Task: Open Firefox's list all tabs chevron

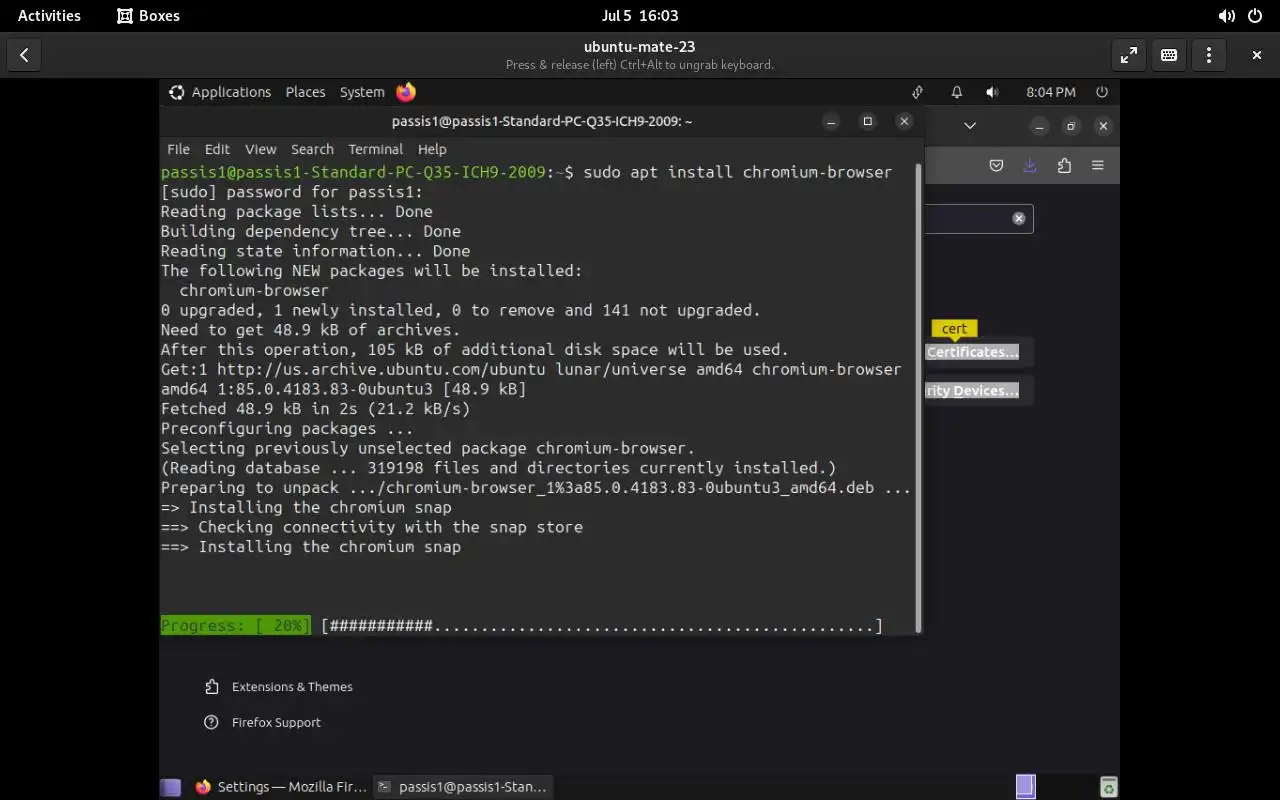Action: coord(969,126)
